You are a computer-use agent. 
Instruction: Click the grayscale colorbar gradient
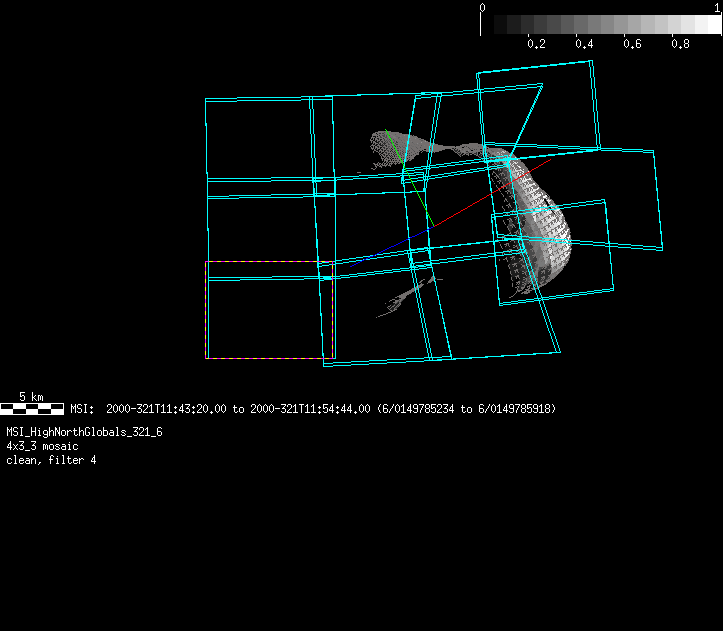(x=602, y=25)
